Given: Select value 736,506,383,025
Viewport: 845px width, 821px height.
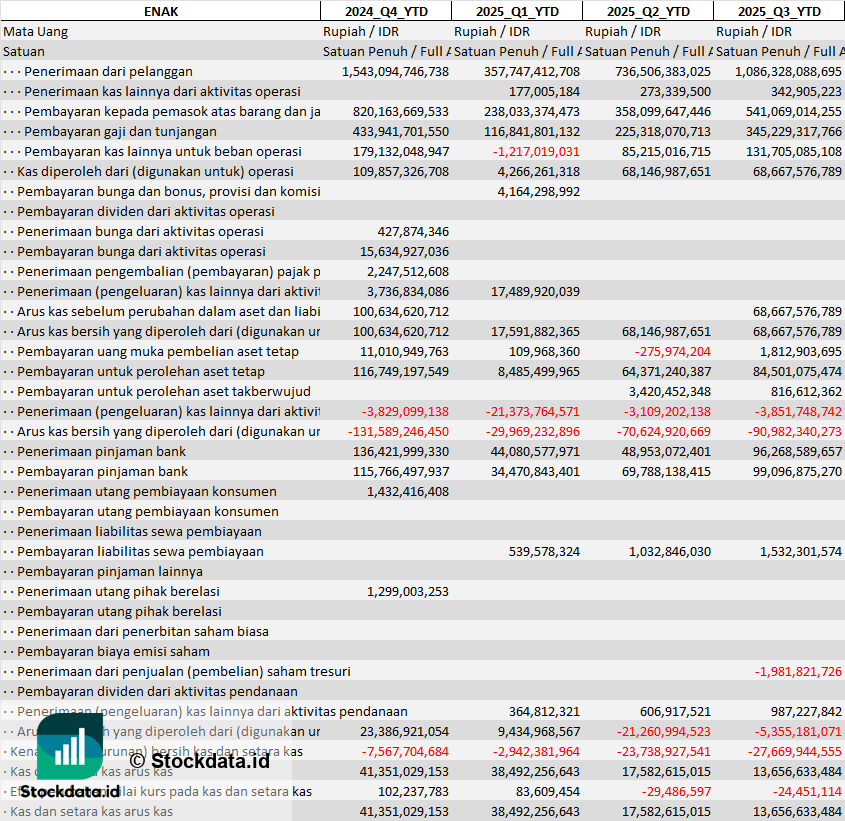Looking at the screenshot, I should 663,72.
